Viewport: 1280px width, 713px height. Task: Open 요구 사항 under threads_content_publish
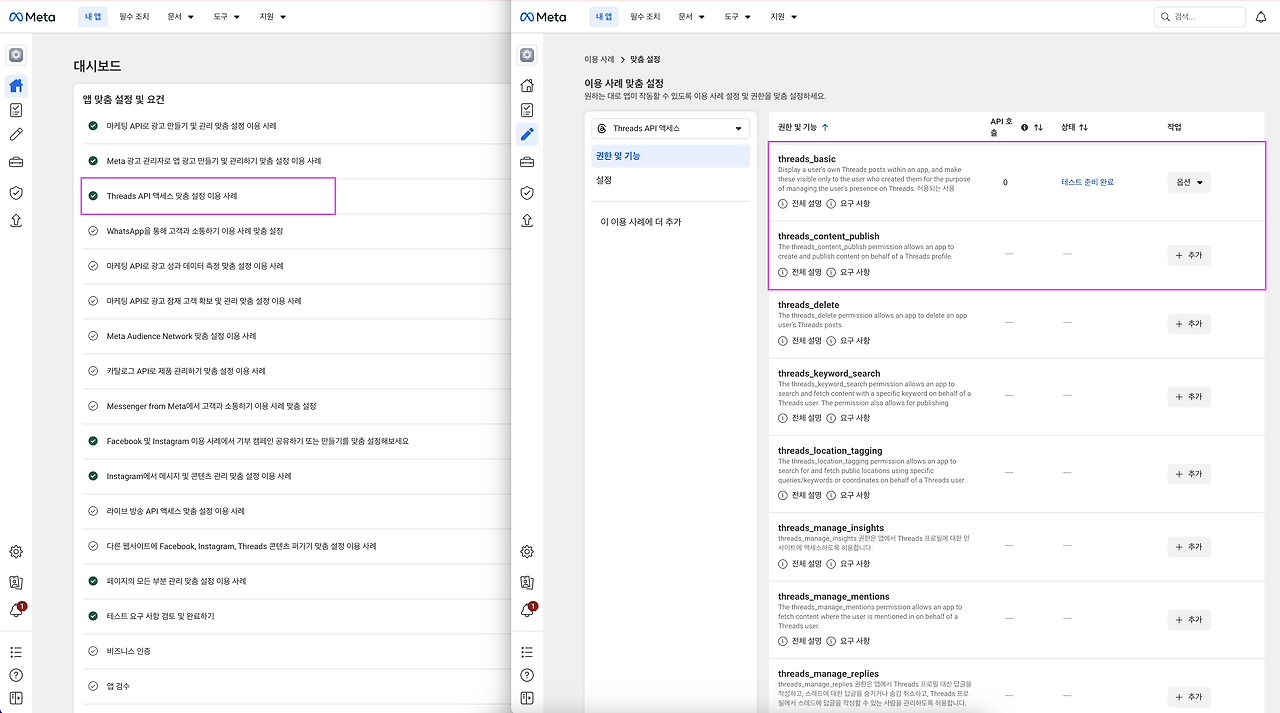point(849,272)
